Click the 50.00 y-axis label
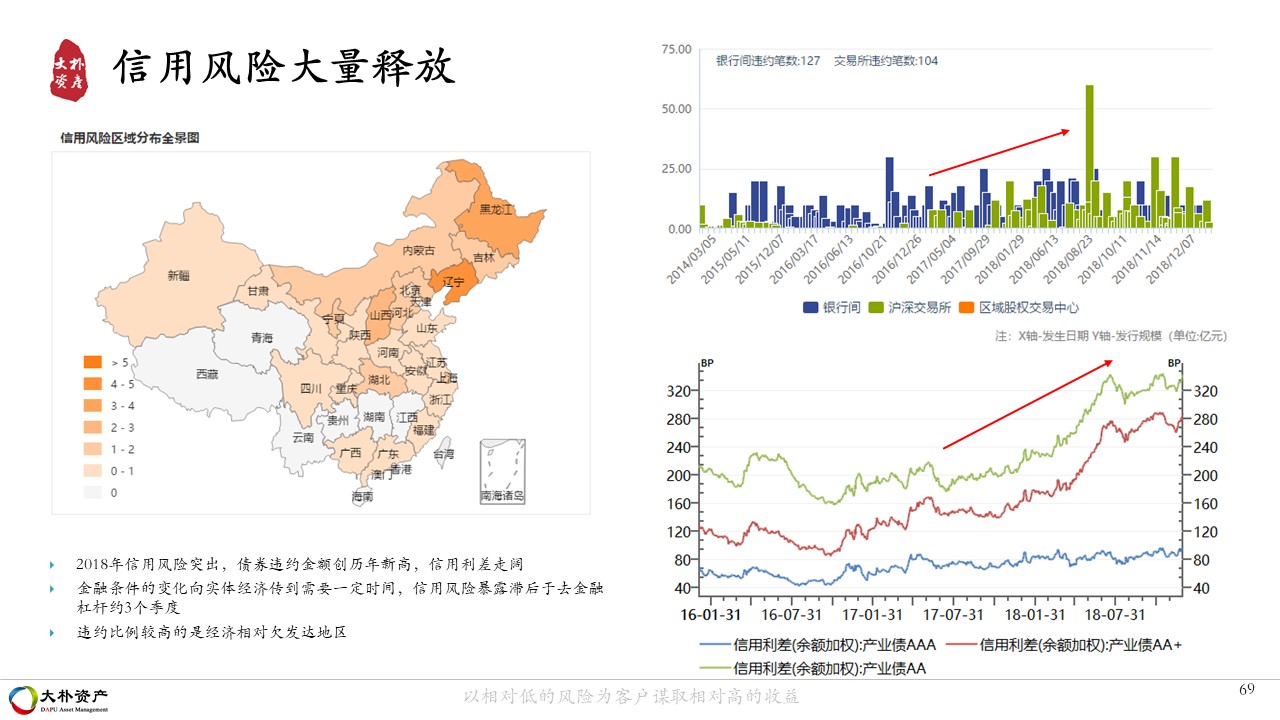Viewport: 1280px width, 720px height. (x=677, y=109)
